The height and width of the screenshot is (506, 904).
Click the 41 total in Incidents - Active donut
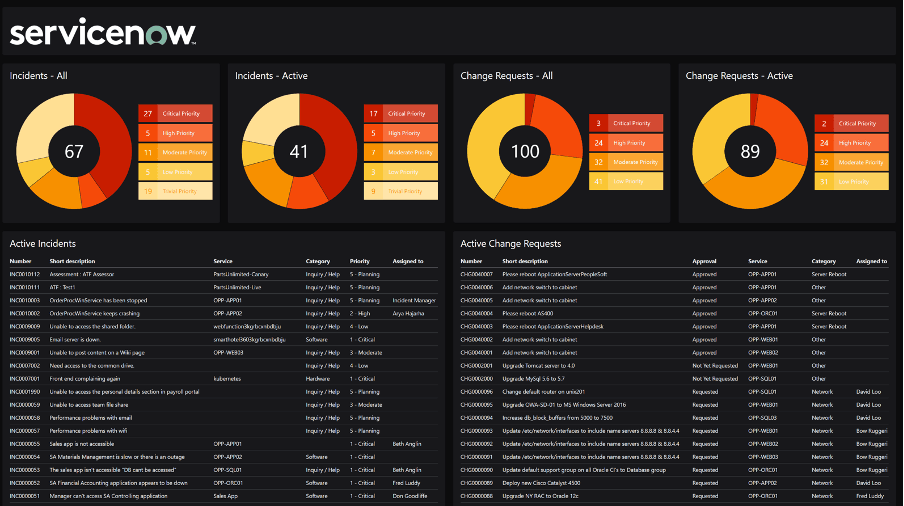(x=299, y=152)
